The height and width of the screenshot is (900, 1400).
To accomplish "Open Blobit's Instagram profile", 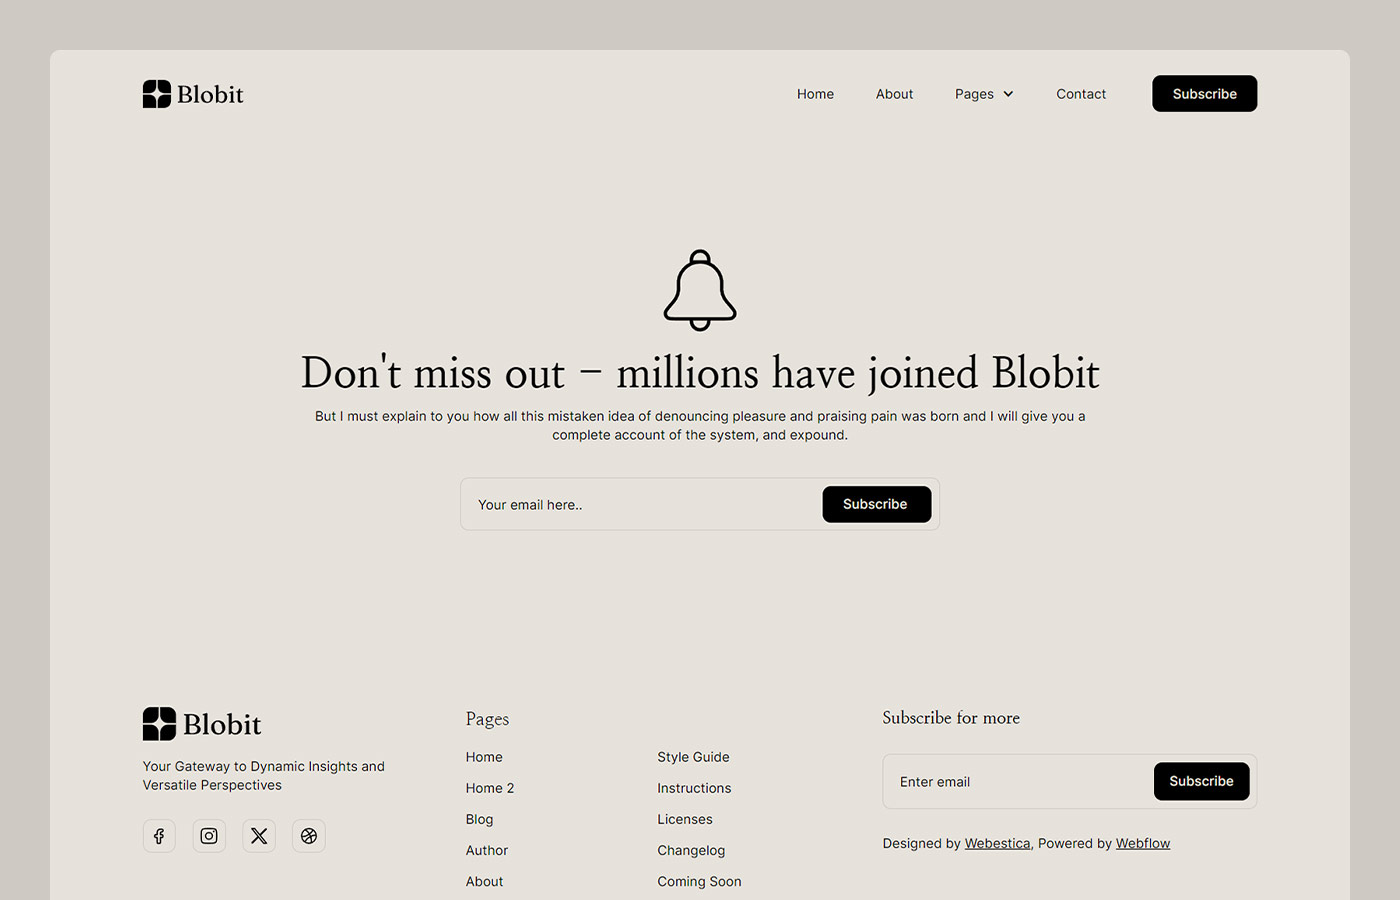I will [209, 836].
